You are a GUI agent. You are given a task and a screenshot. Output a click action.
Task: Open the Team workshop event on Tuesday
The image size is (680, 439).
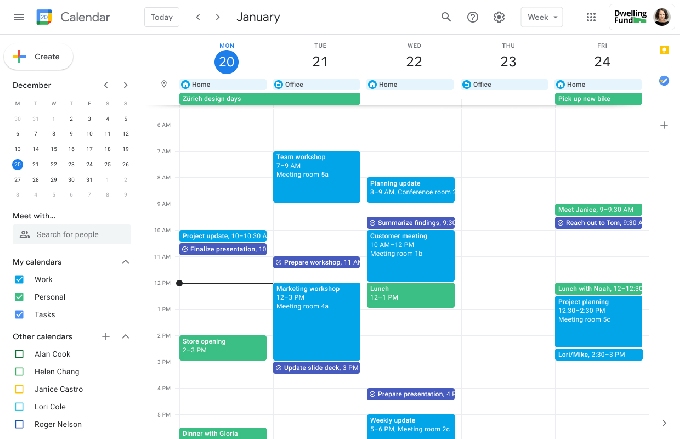316,176
